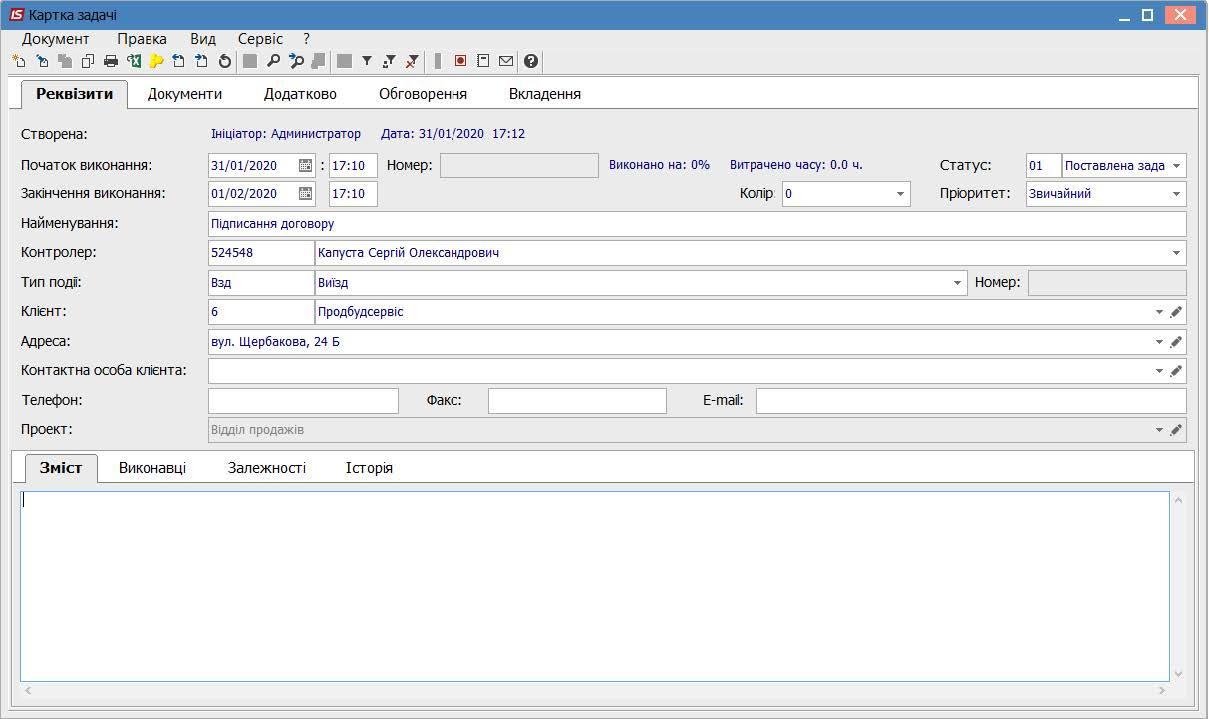
Task: Expand the Пріоритет dropdown
Action: [x=1176, y=194]
